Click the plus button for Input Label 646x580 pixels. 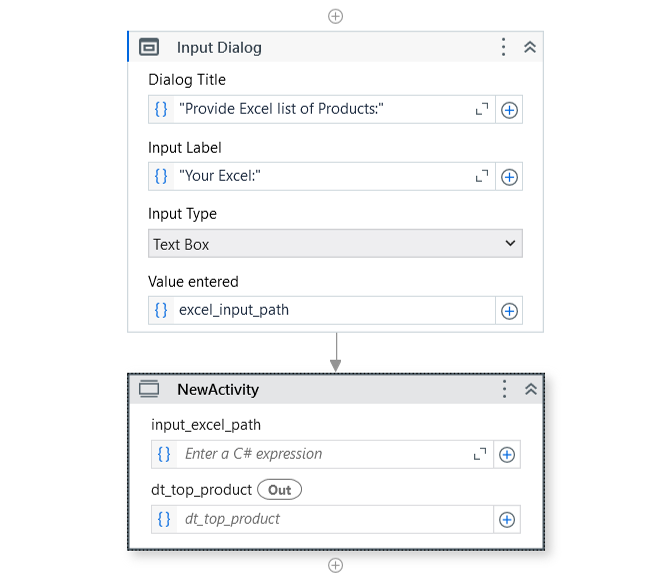[x=509, y=177]
